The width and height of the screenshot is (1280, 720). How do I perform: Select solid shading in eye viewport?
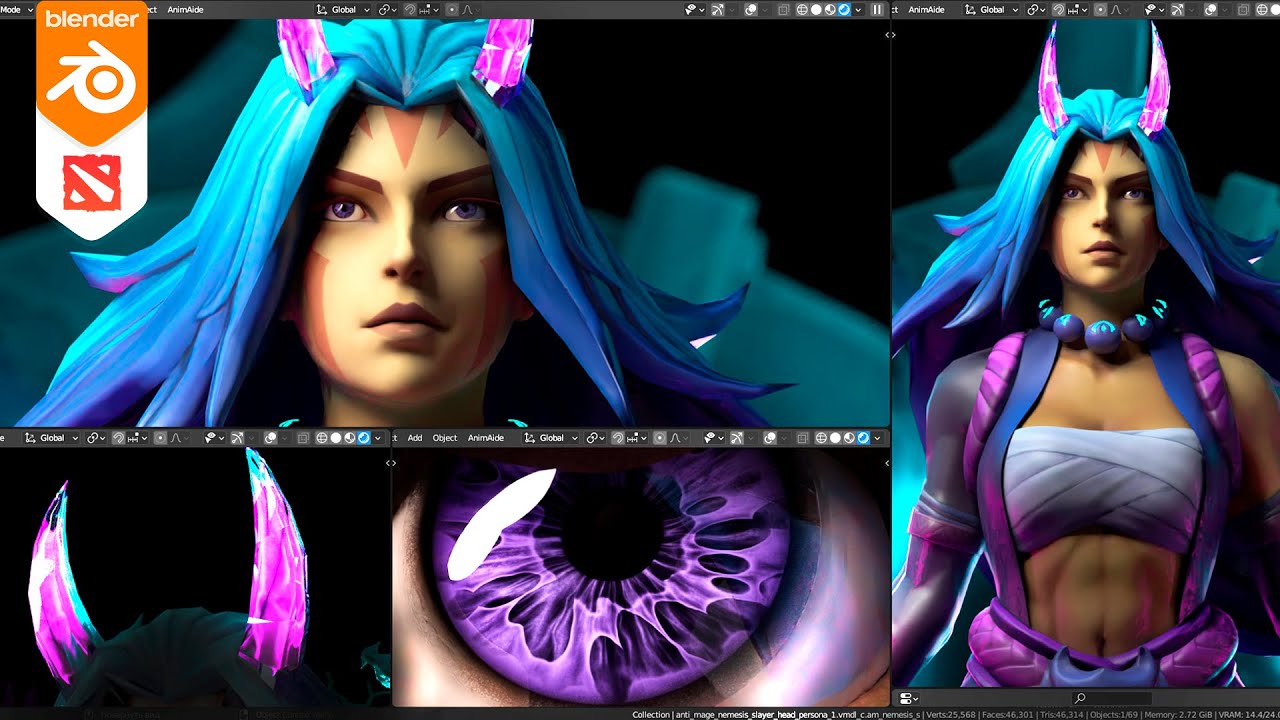[835, 438]
